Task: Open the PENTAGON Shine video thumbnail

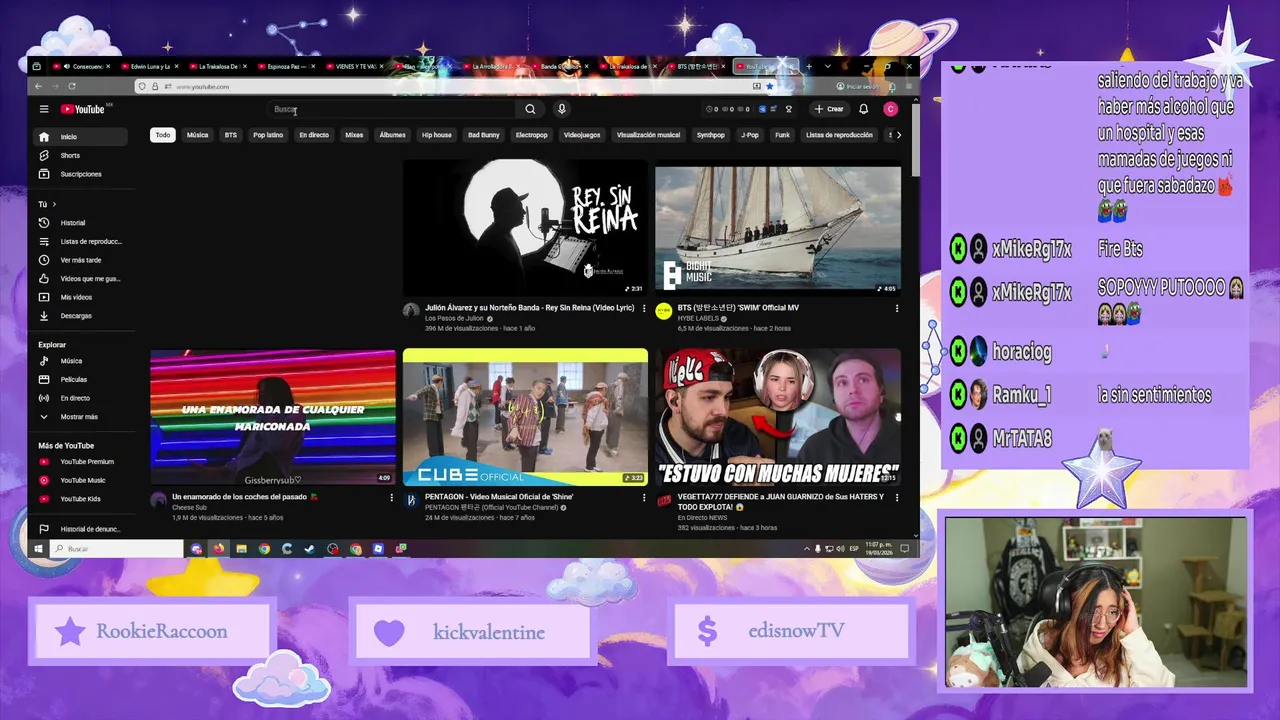Action: [525, 418]
